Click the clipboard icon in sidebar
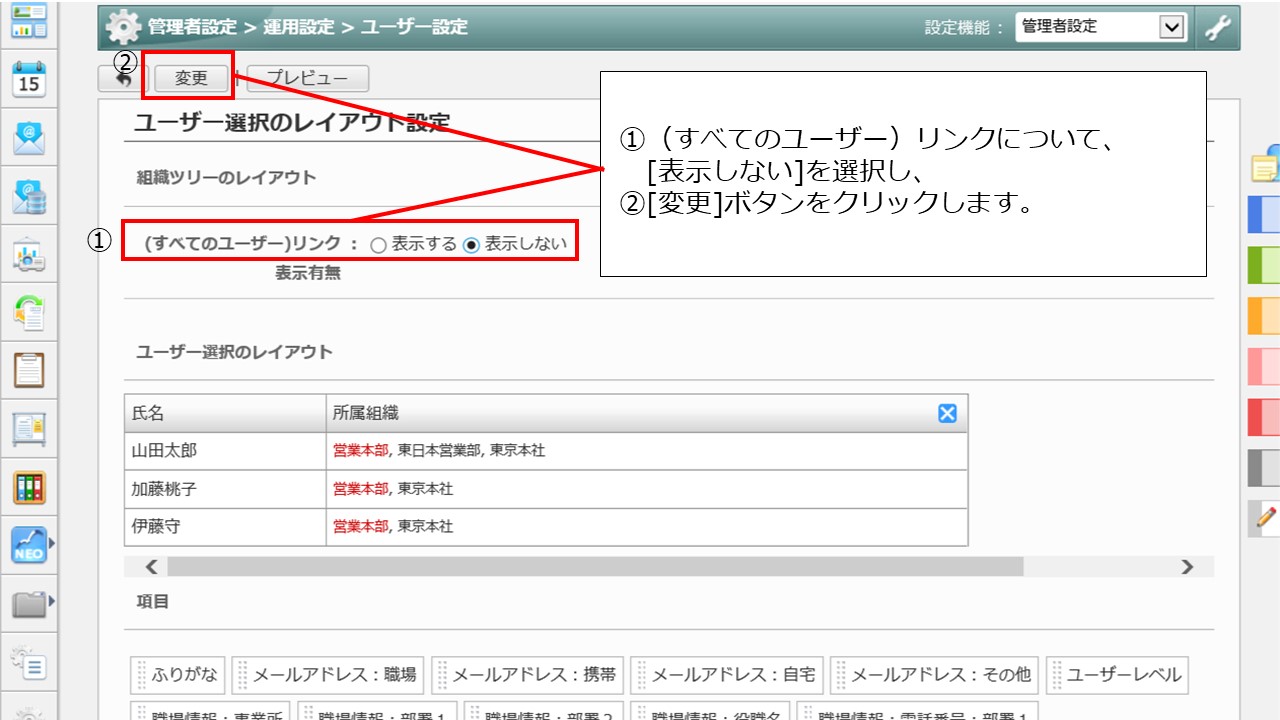The height and width of the screenshot is (720, 1280). 29,370
